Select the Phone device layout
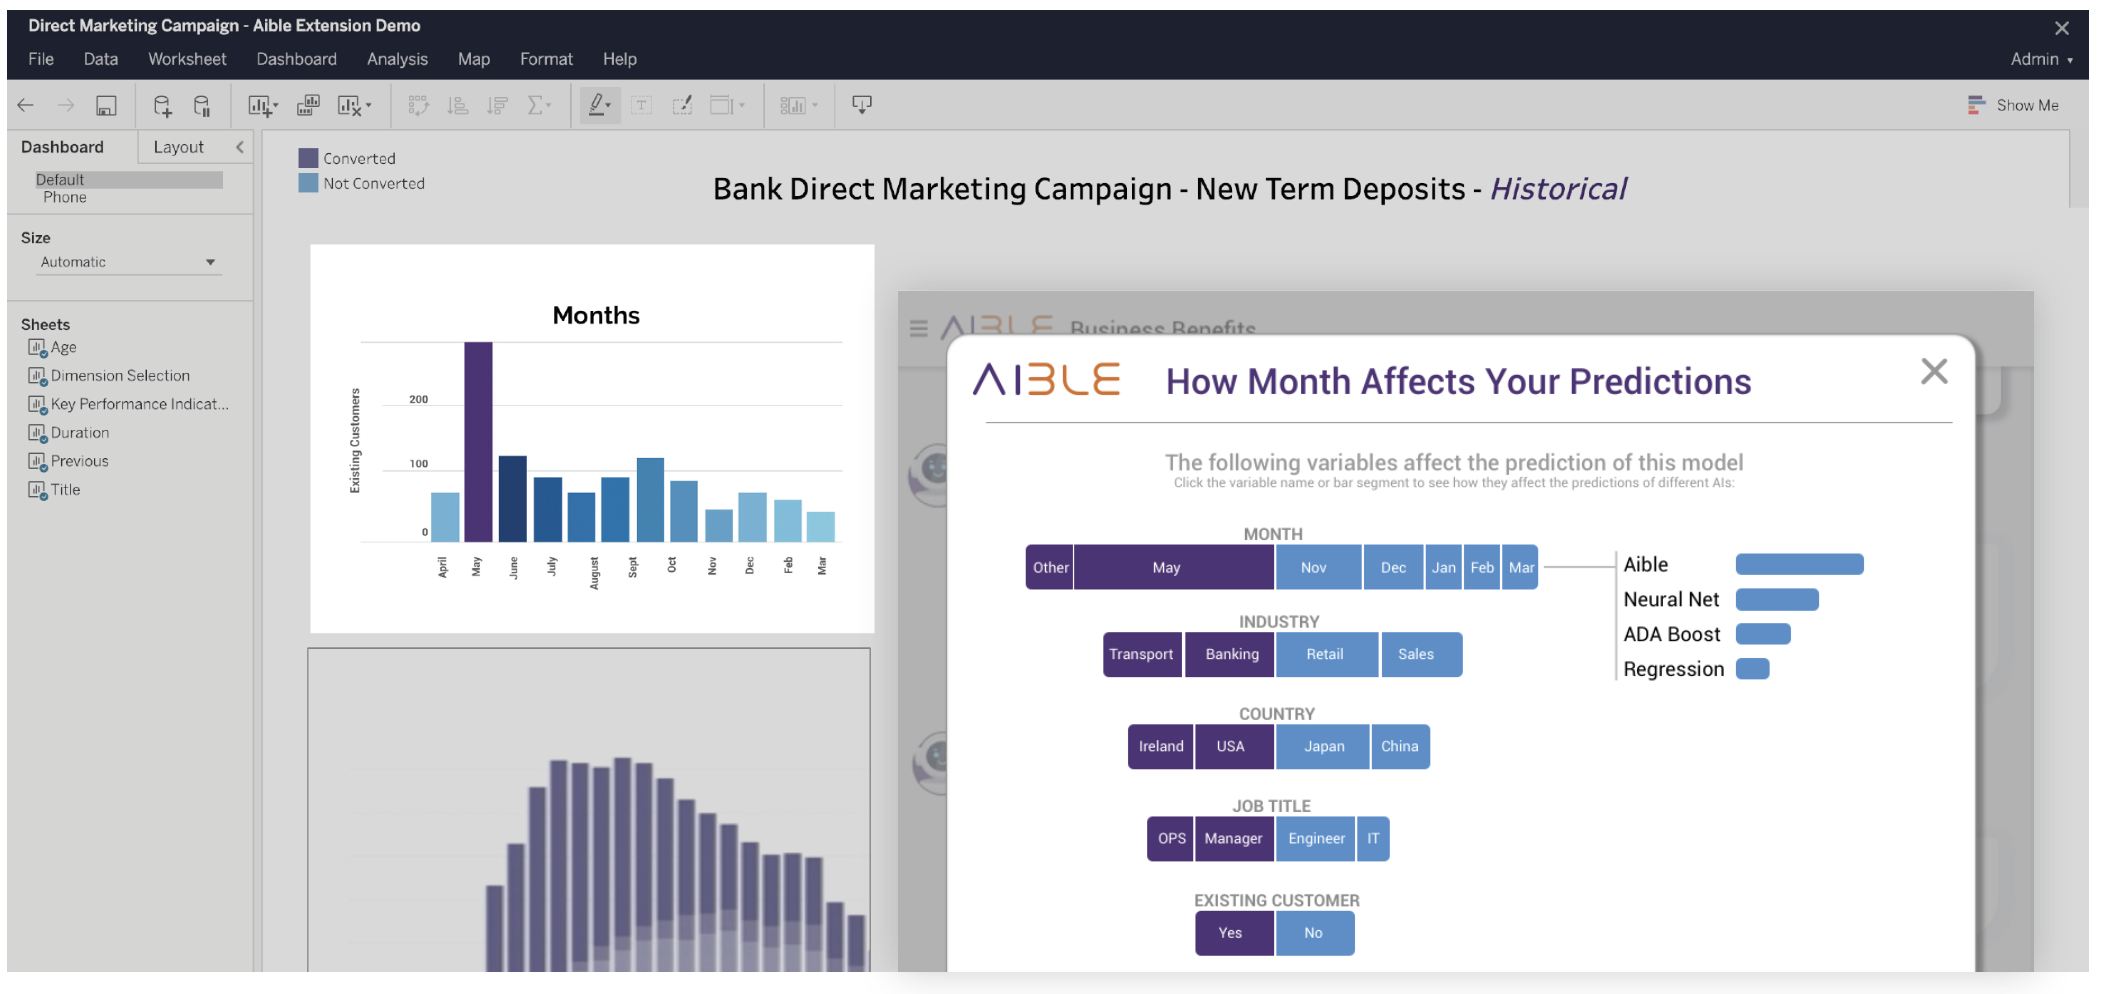This screenshot has height=994, width=2121. (65, 197)
